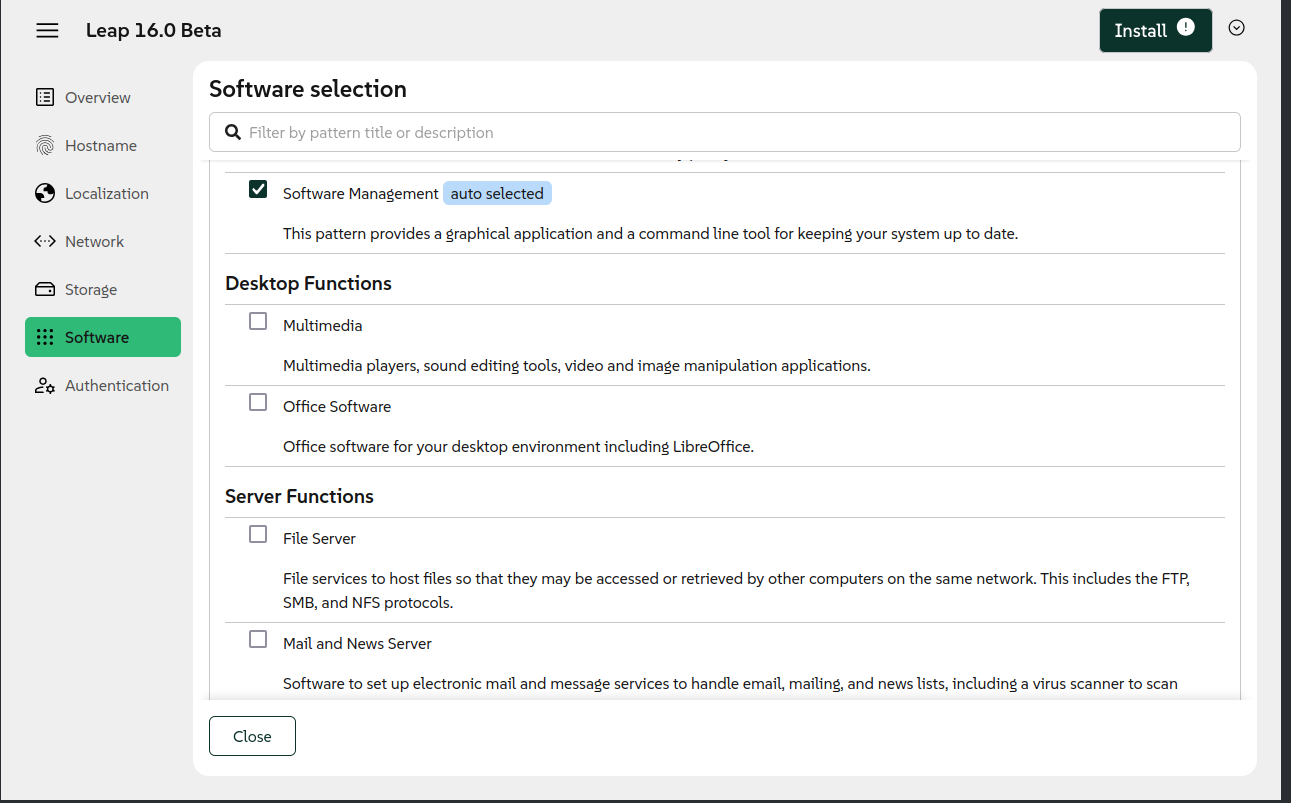The width and height of the screenshot is (1291, 803).
Task: Click the Authentication users icon
Action: [45, 385]
